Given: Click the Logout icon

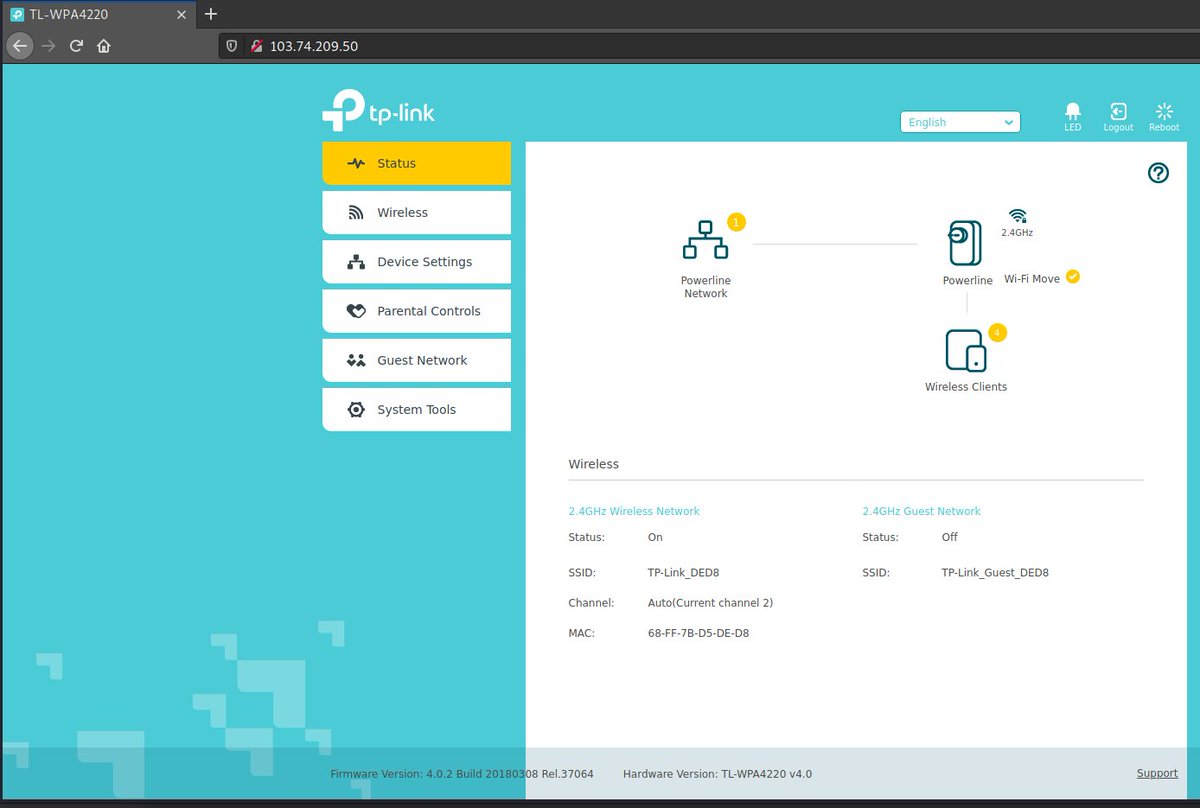Looking at the screenshot, I should point(1118,111).
